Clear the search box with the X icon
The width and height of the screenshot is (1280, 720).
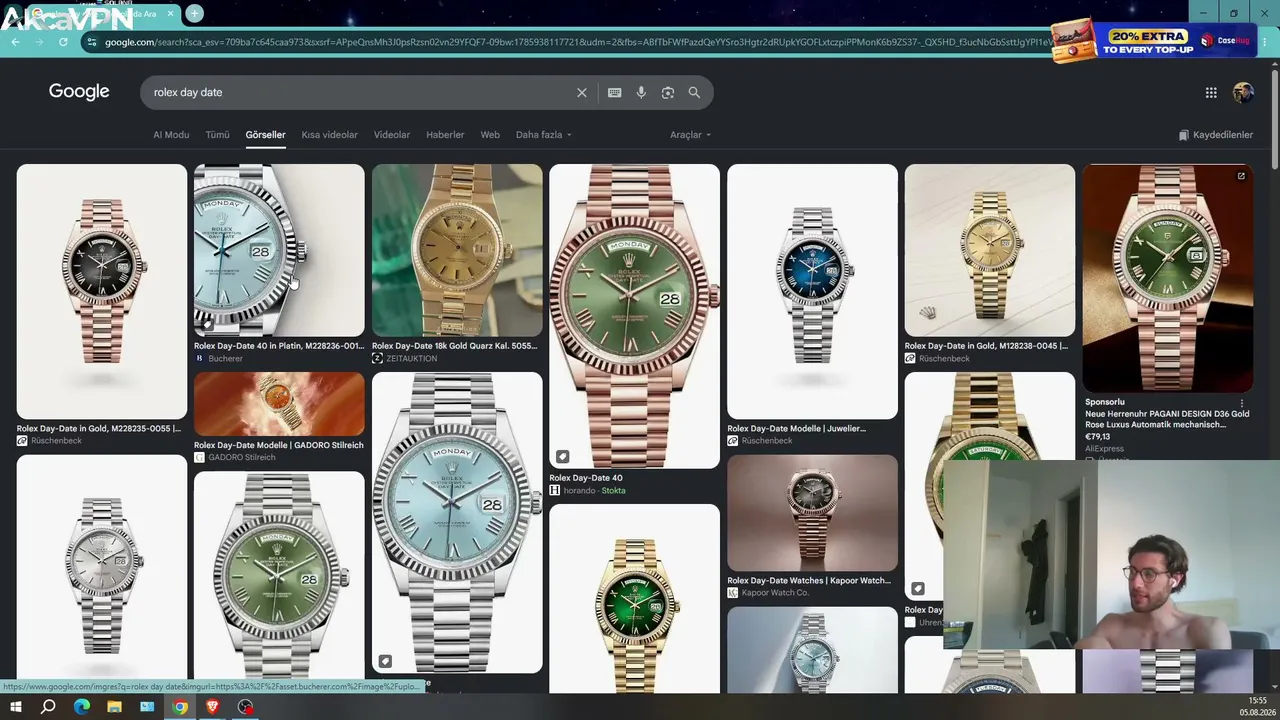[582, 92]
